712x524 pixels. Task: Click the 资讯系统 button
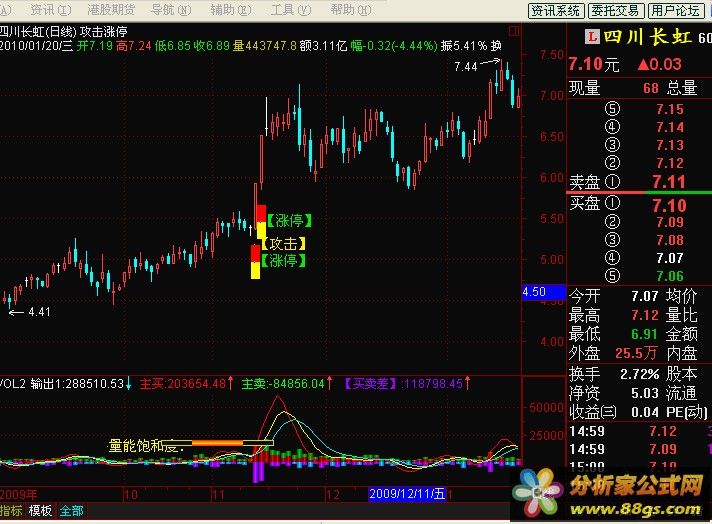point(556,10)
